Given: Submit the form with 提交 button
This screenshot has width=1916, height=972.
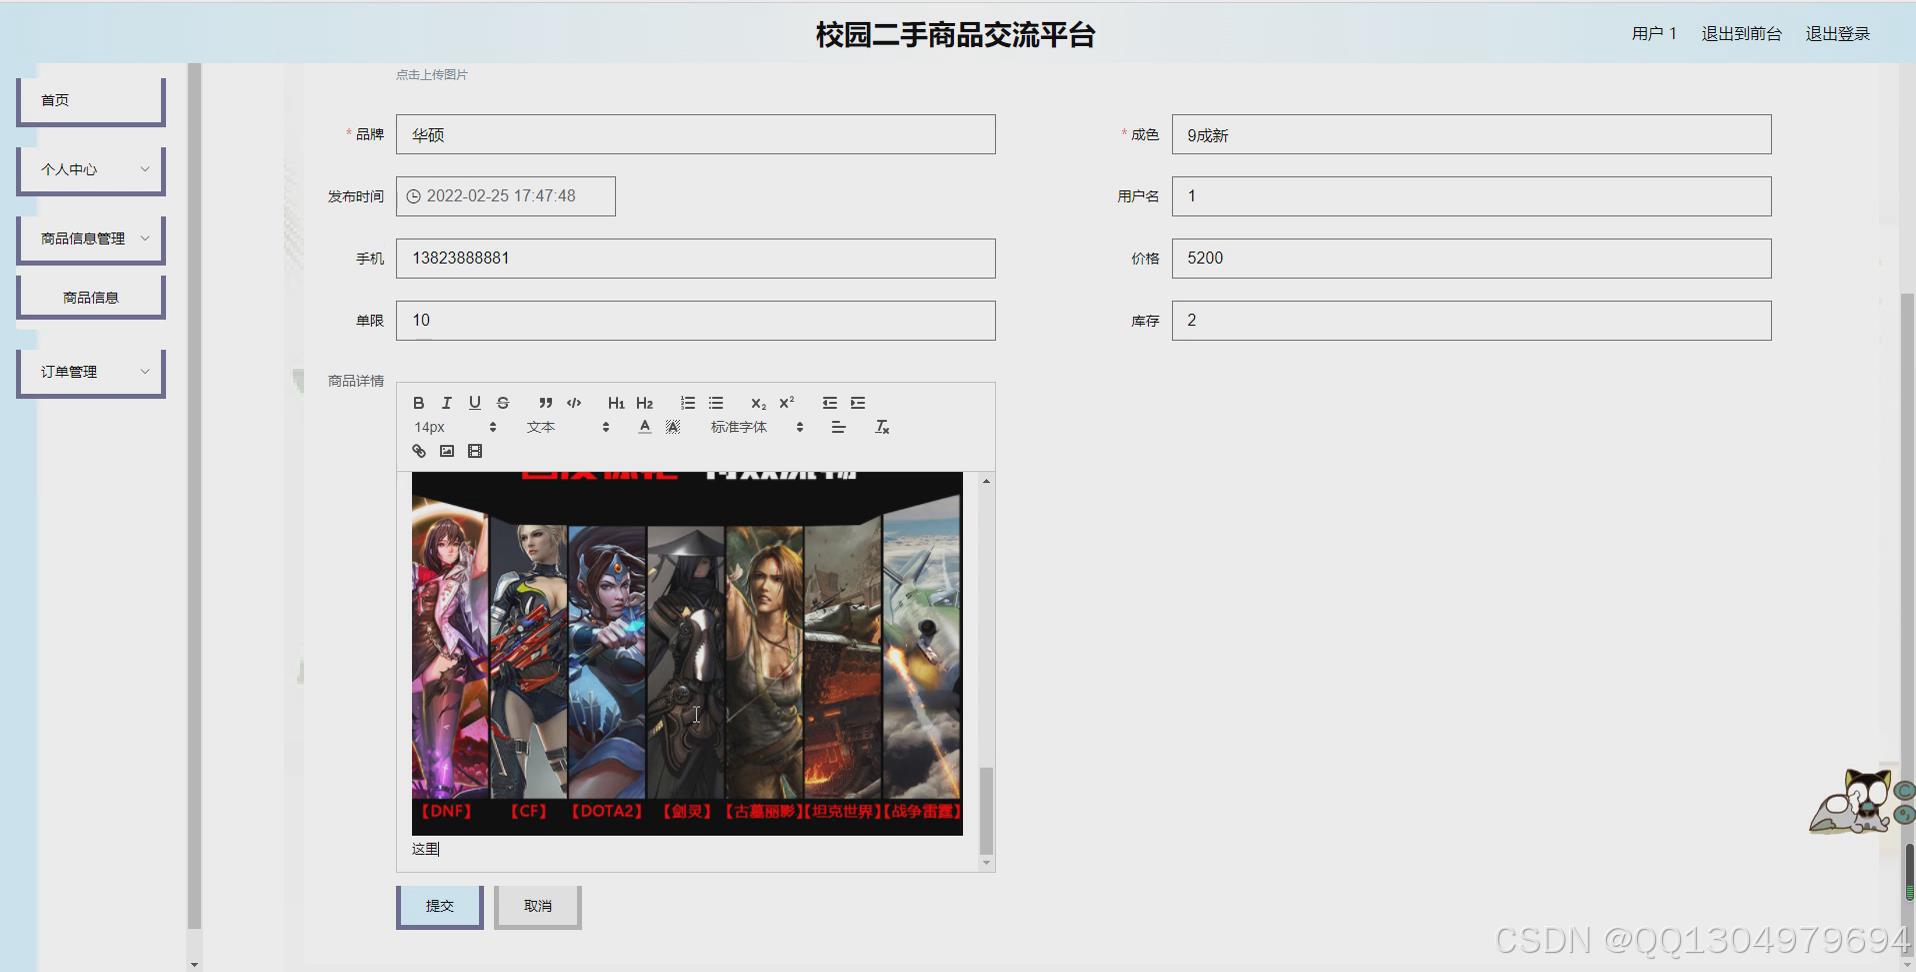Looking at the screenshot, I should click(x=440, y=906).
